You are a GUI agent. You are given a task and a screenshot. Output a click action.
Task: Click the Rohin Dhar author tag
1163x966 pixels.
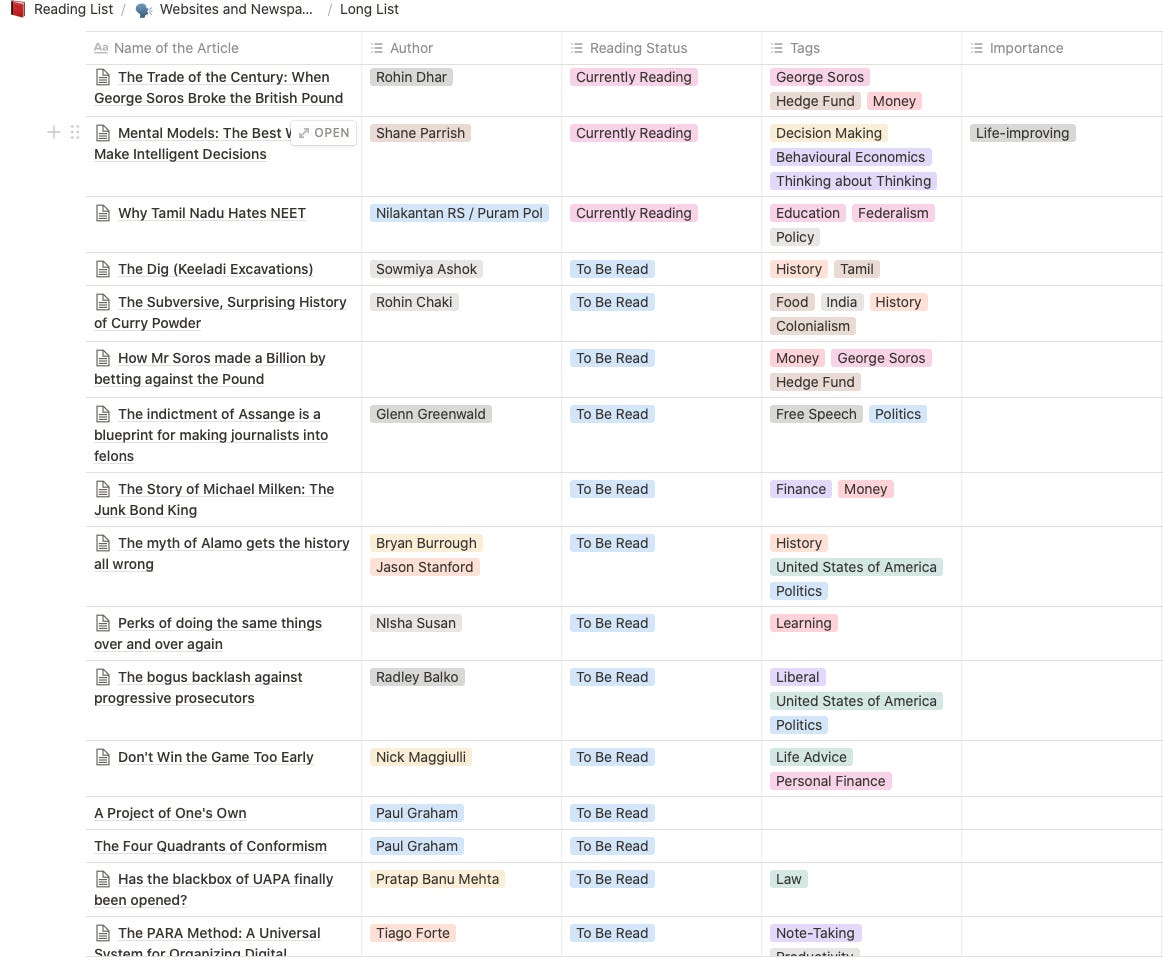pyautogui.click(x=411, y=77)
